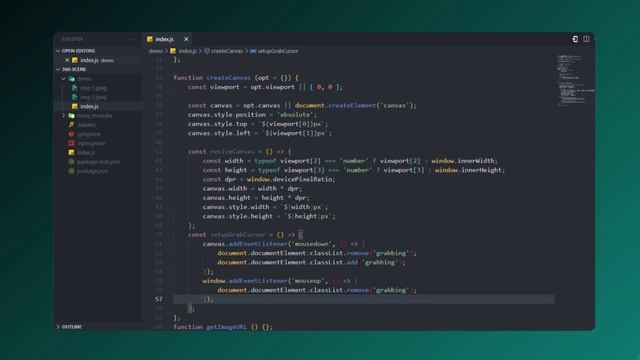The width and height of the screenshot is (640, 360).
Task: Click 'setupGrabCursor' constant name
Action: pyautogui.click(x=238, y=235)
